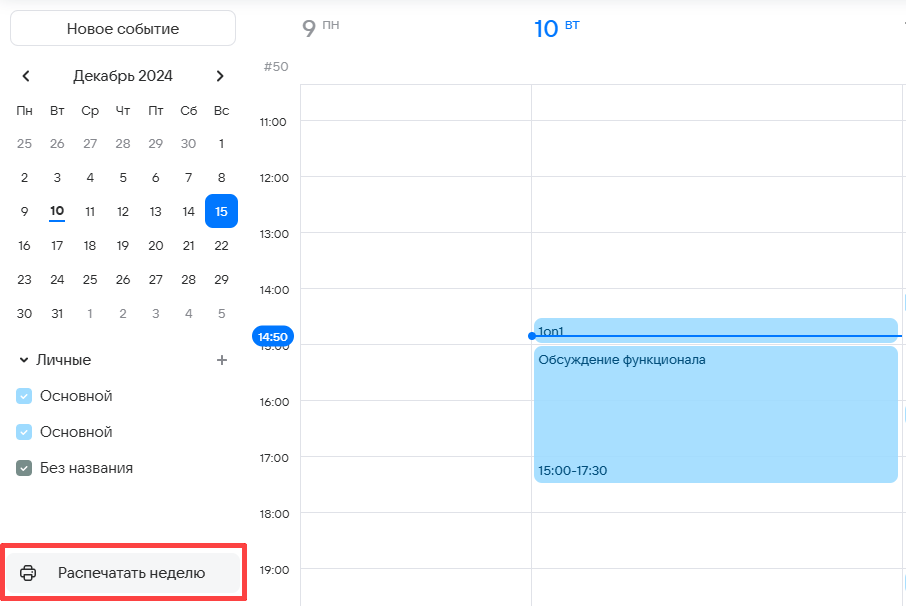Select December 31 in mini calendar

click(57, 313)
